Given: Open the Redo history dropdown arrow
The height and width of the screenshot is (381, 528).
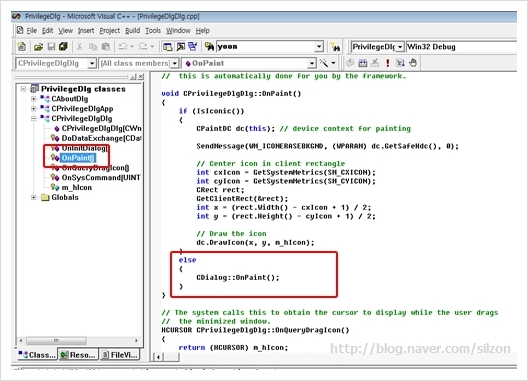Looking at the screenshot, I should 152,46.
